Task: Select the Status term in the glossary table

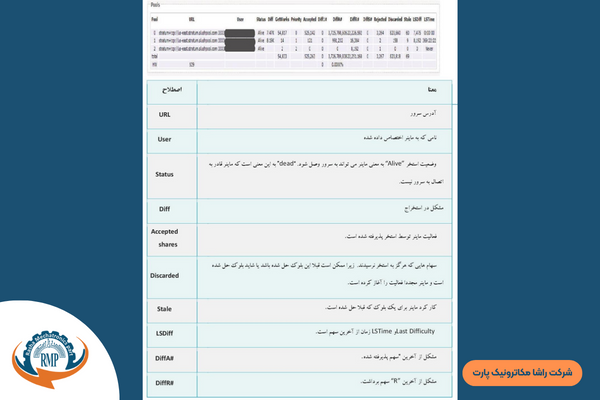Action: coord(166,174)
